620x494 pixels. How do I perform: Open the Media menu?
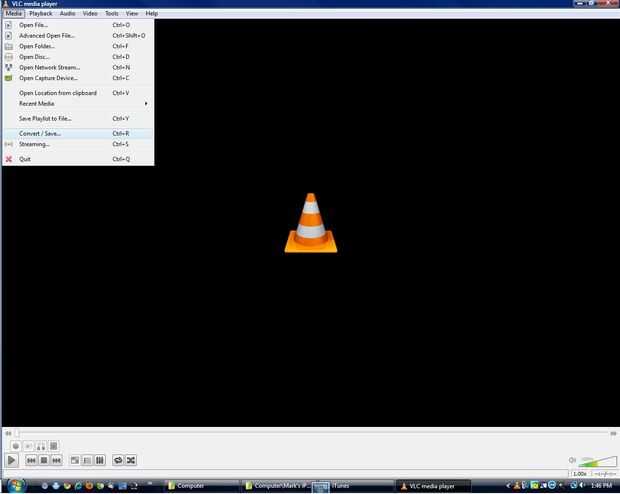pos(14,13)
